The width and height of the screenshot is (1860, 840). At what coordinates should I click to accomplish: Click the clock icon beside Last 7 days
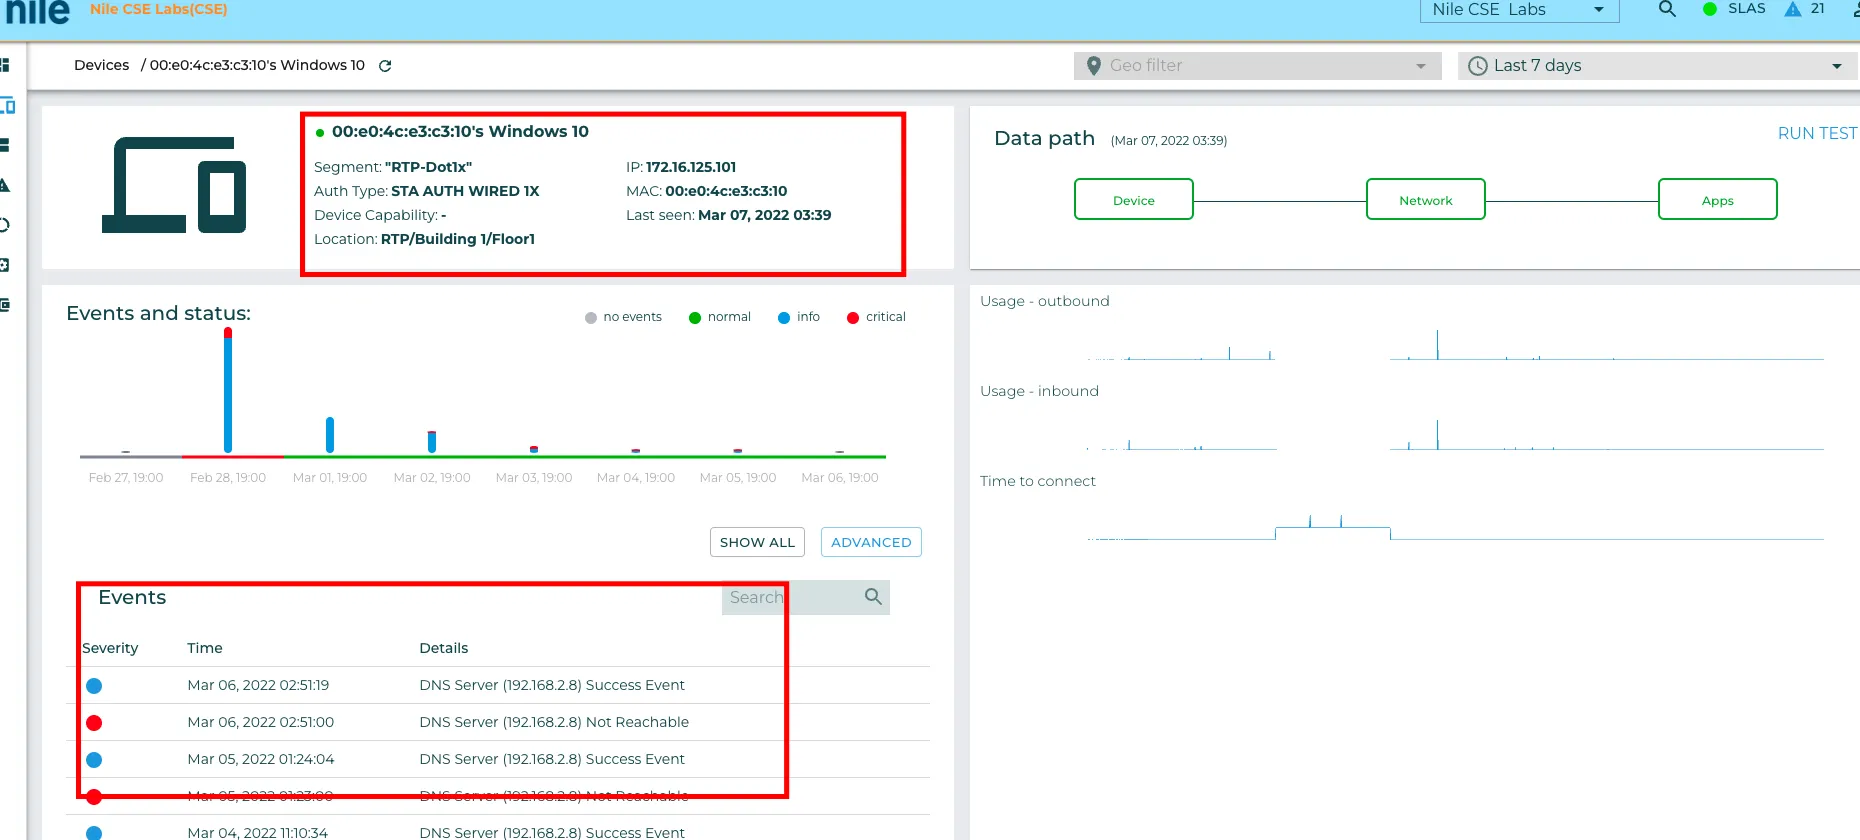coord(1477,66)
